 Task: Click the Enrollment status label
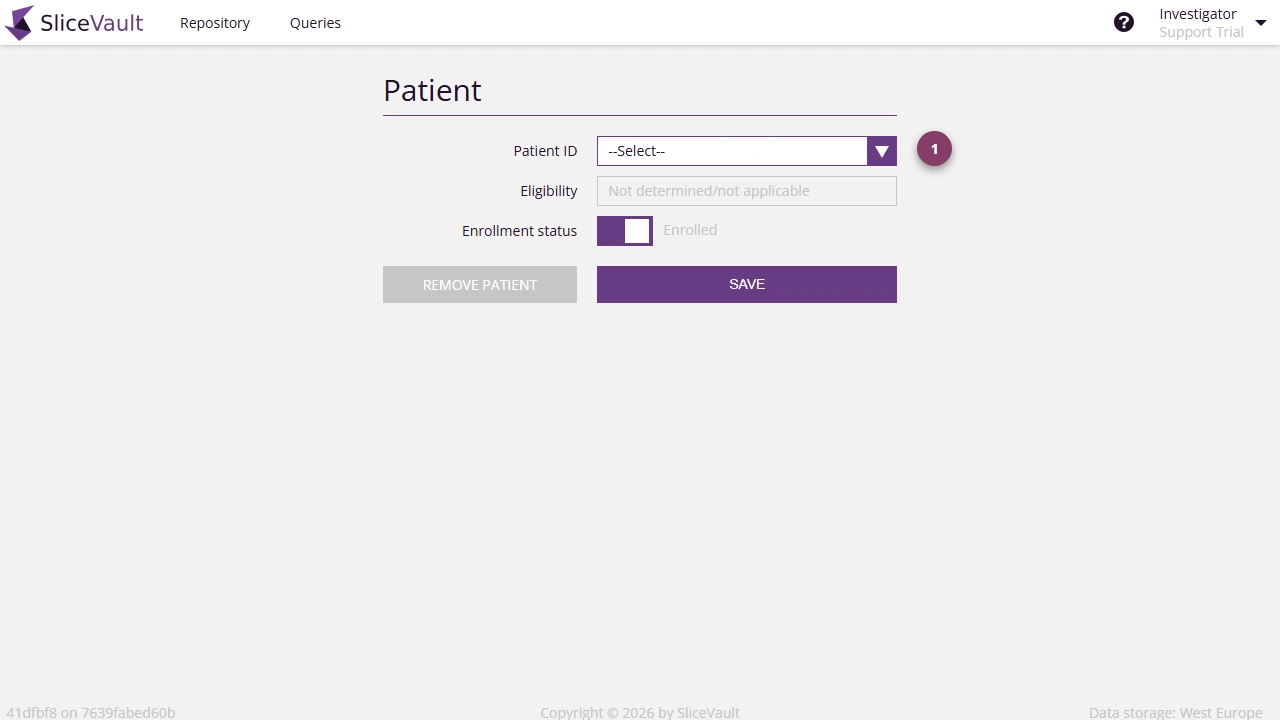click(519, 230)
